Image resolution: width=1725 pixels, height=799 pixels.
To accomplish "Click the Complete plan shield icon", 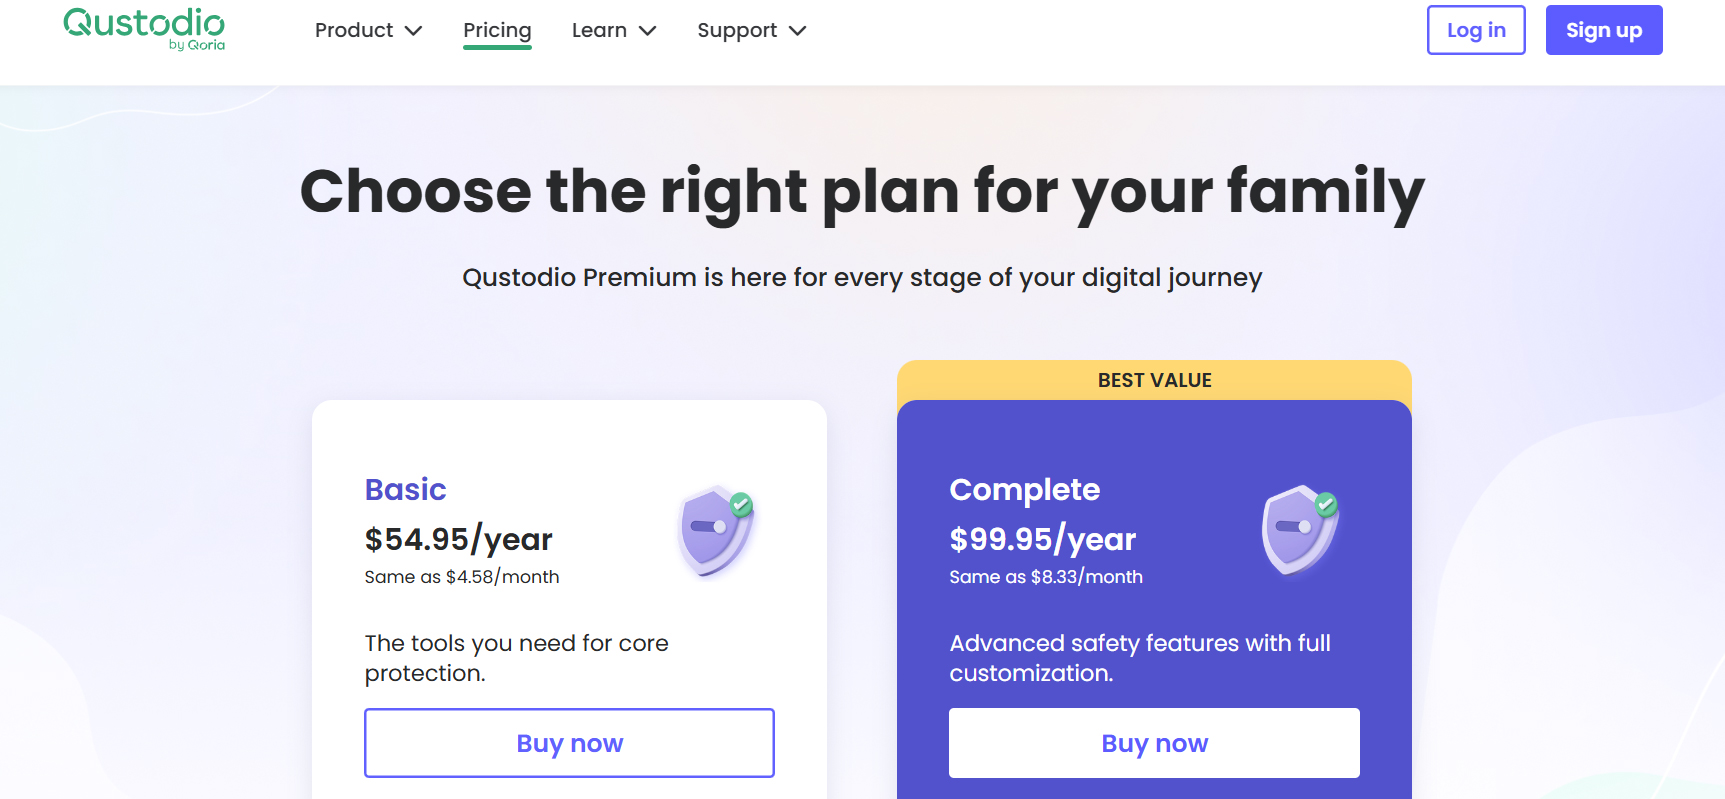I will (x=1300, y=531).
